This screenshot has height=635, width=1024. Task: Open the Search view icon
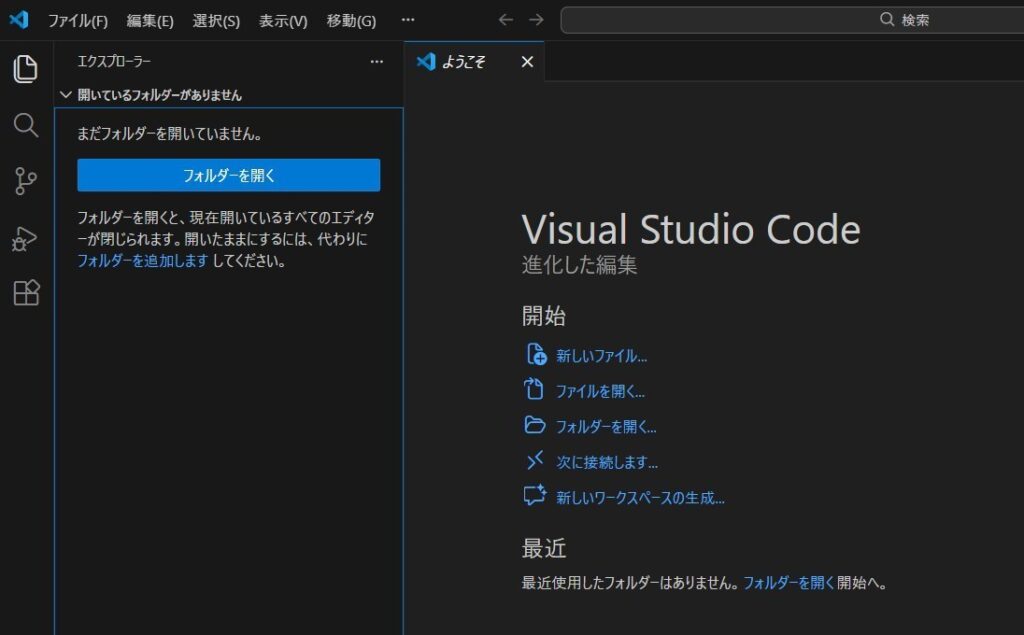[x=25, y=126]
